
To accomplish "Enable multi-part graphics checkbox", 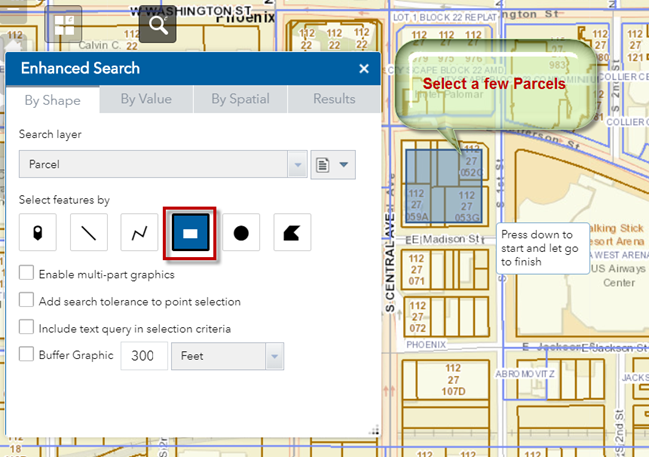I will 26,273.
